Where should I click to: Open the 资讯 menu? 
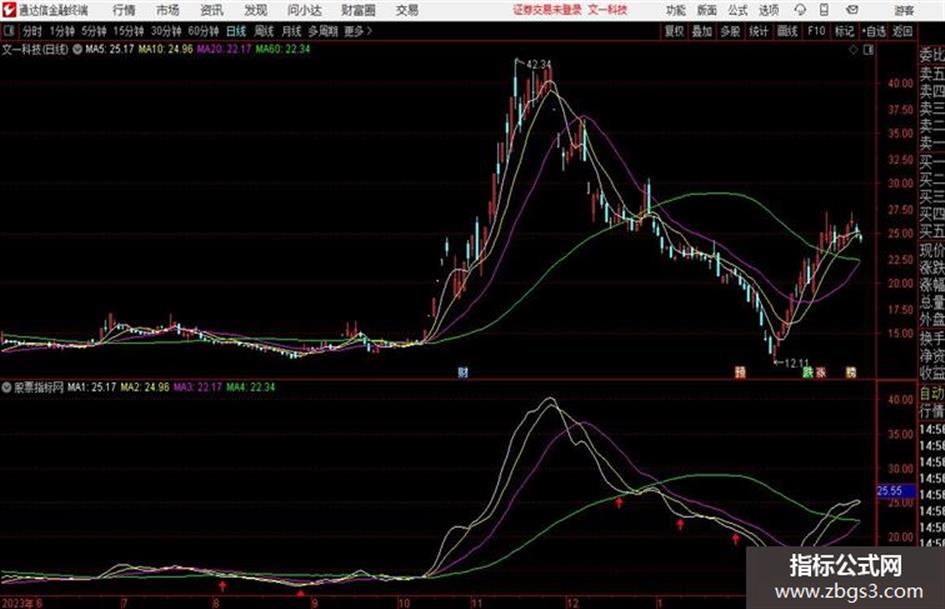tap(212, 10)
